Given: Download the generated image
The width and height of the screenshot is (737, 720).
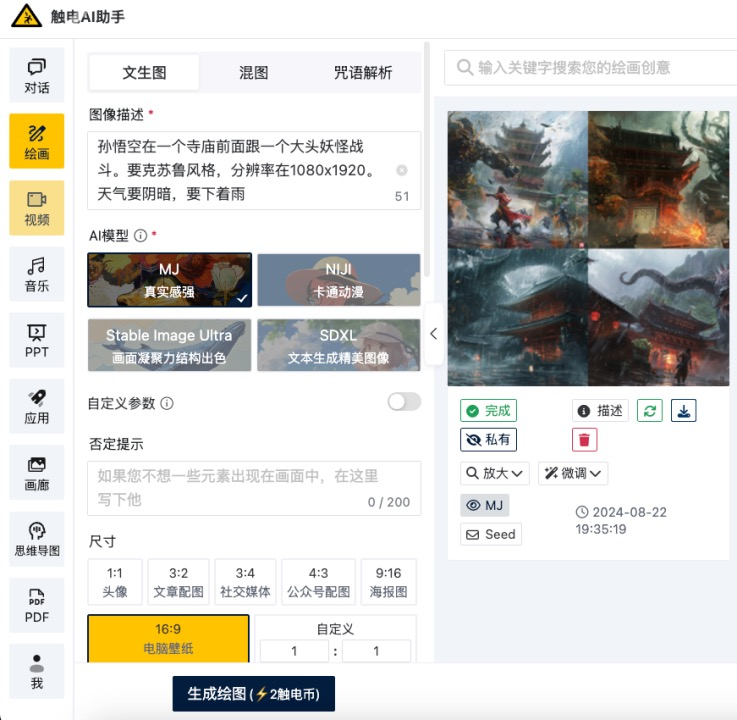Looking at the screenshot, I should (683, 411).
